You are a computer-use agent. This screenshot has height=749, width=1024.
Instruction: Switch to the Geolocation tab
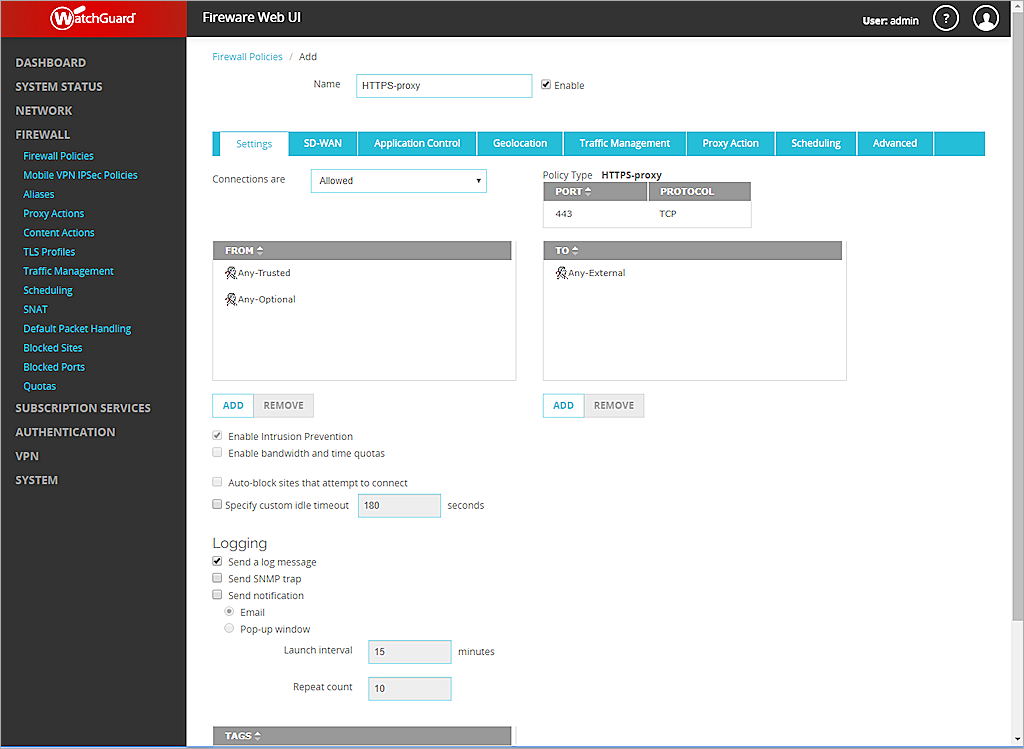[520, 143]
